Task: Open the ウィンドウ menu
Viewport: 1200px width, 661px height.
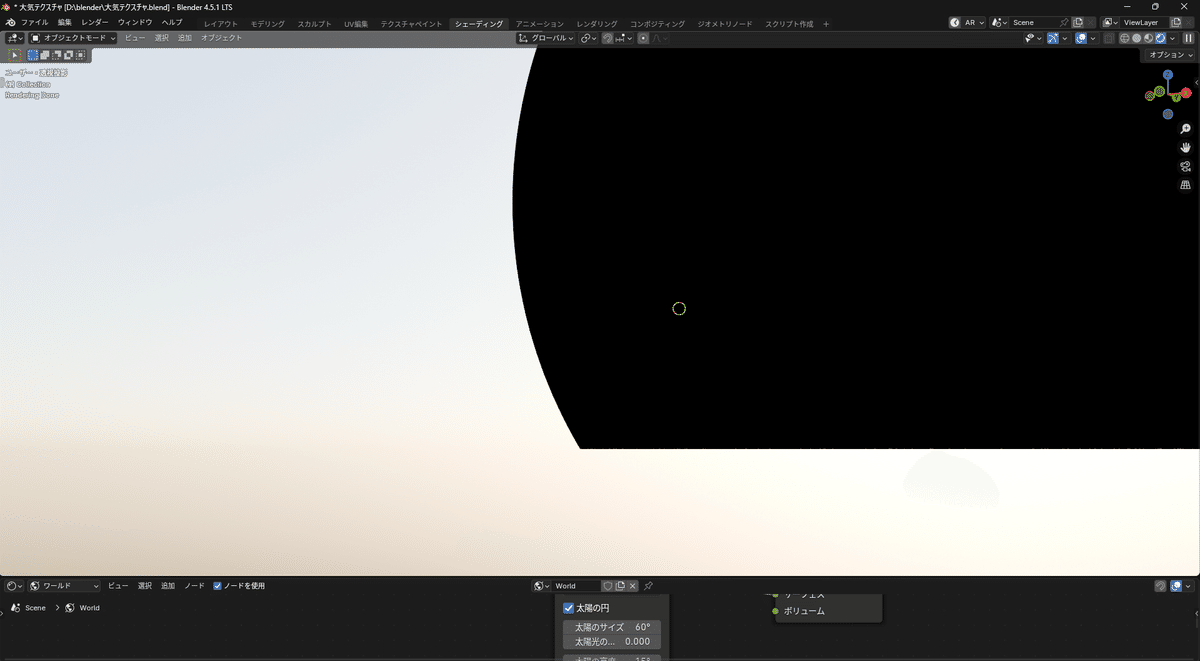Action: click(135, 22)
